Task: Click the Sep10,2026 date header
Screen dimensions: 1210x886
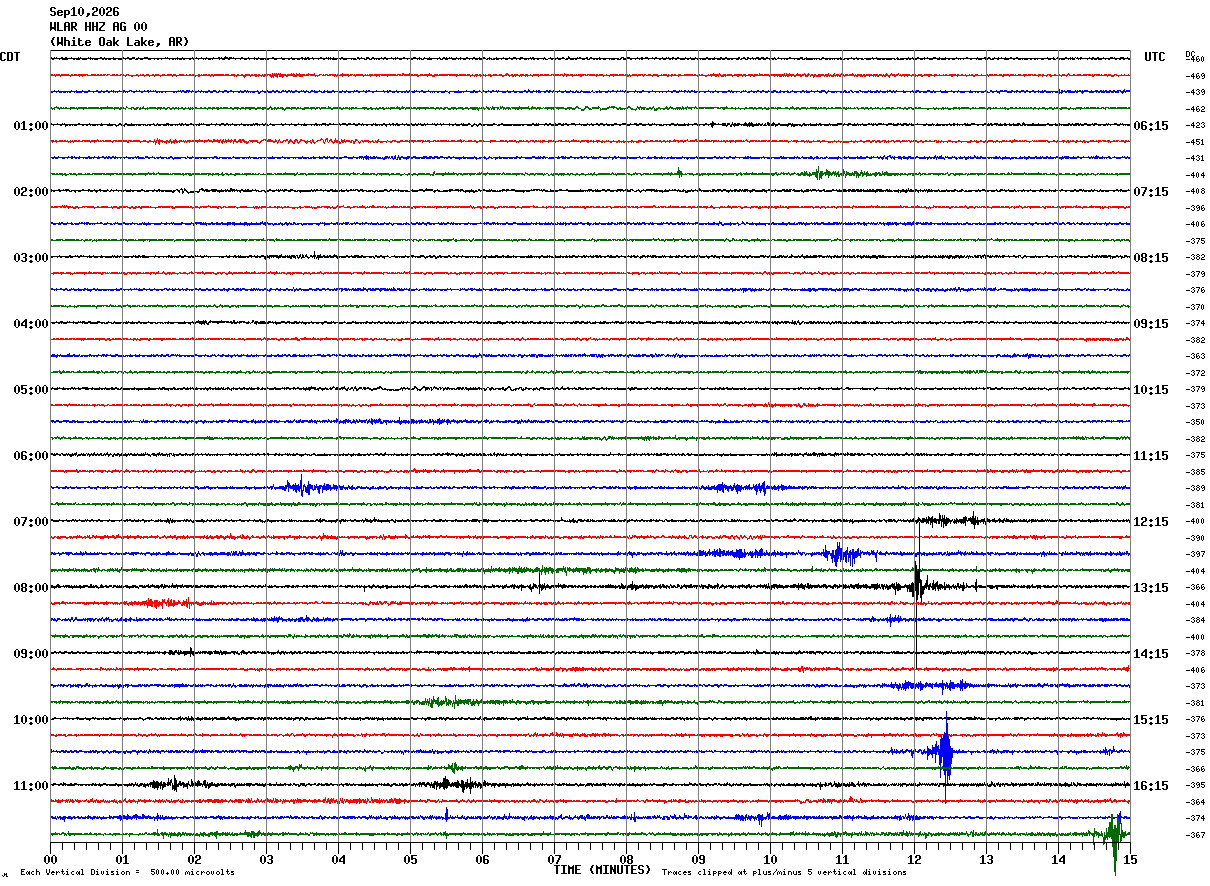Action: point(84,12)
